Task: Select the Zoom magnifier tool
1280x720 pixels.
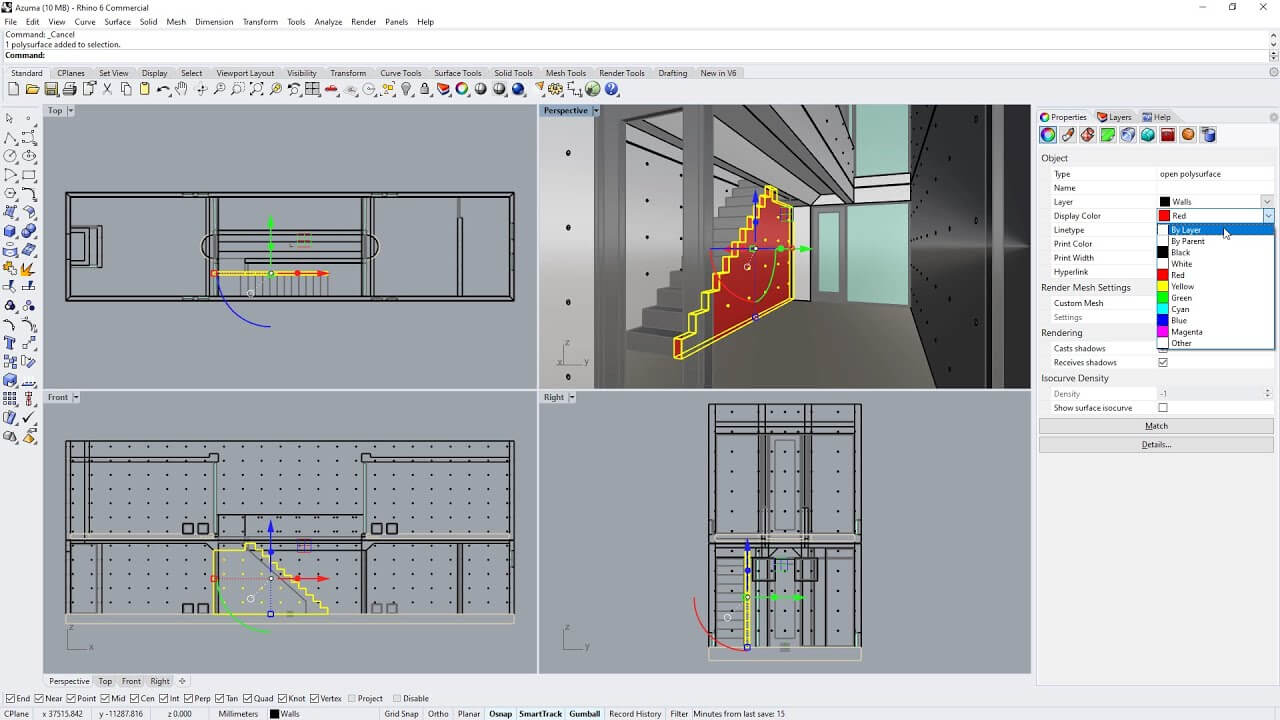Action: tap(219, 89)
